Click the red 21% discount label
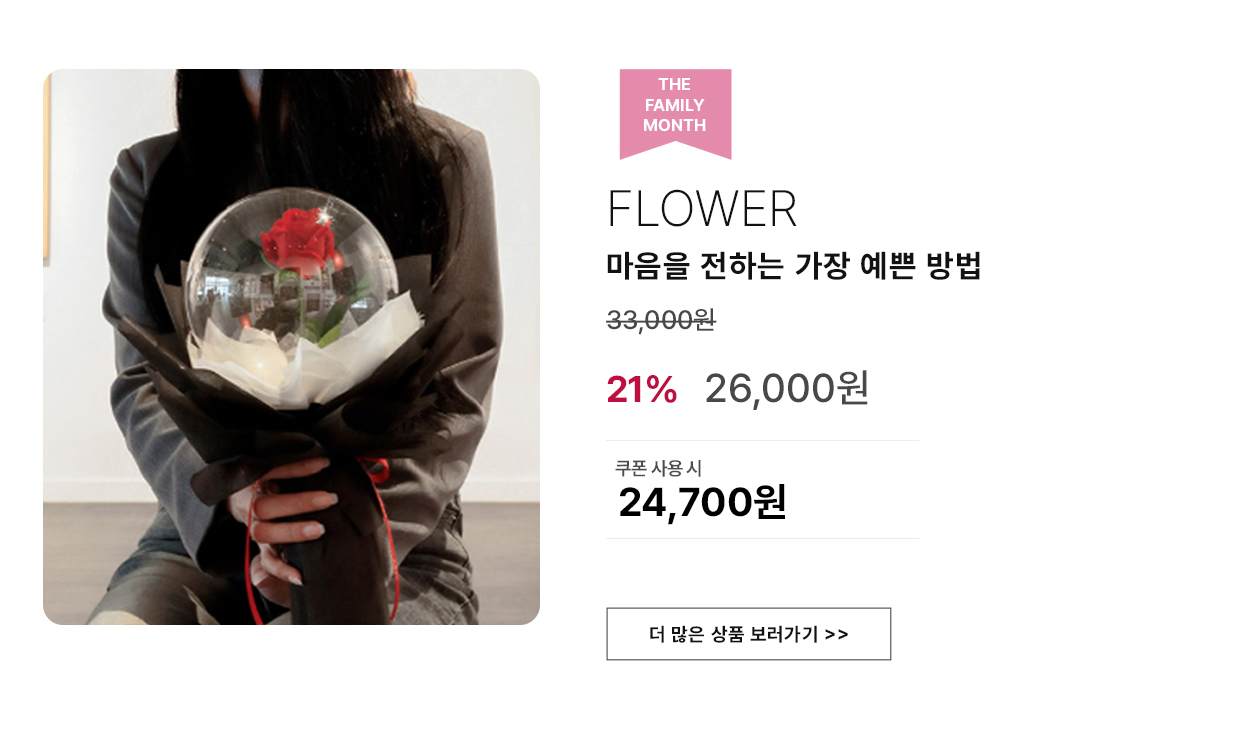 pos(641,390)
